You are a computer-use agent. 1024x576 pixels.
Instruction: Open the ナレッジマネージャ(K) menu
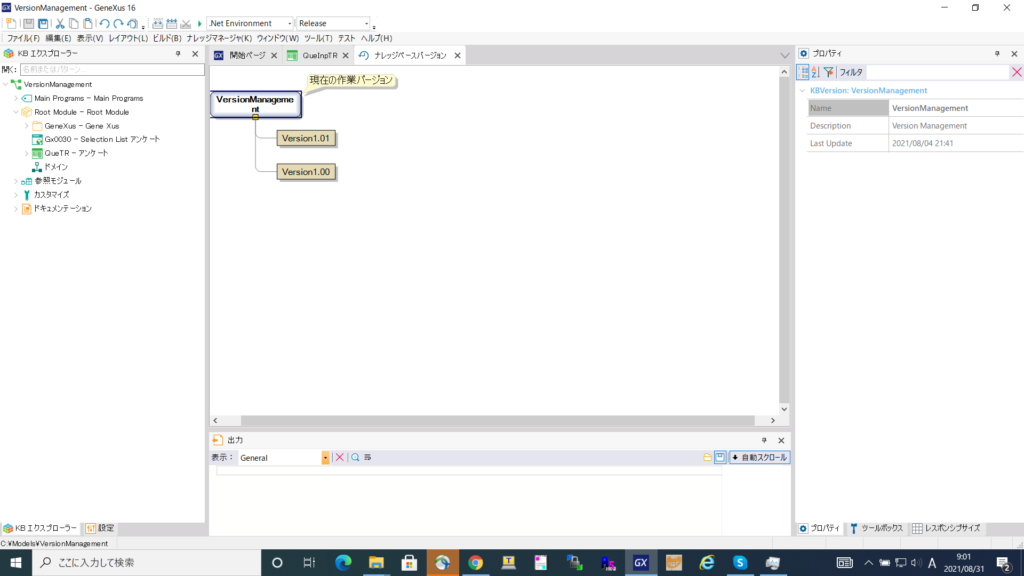219,39
